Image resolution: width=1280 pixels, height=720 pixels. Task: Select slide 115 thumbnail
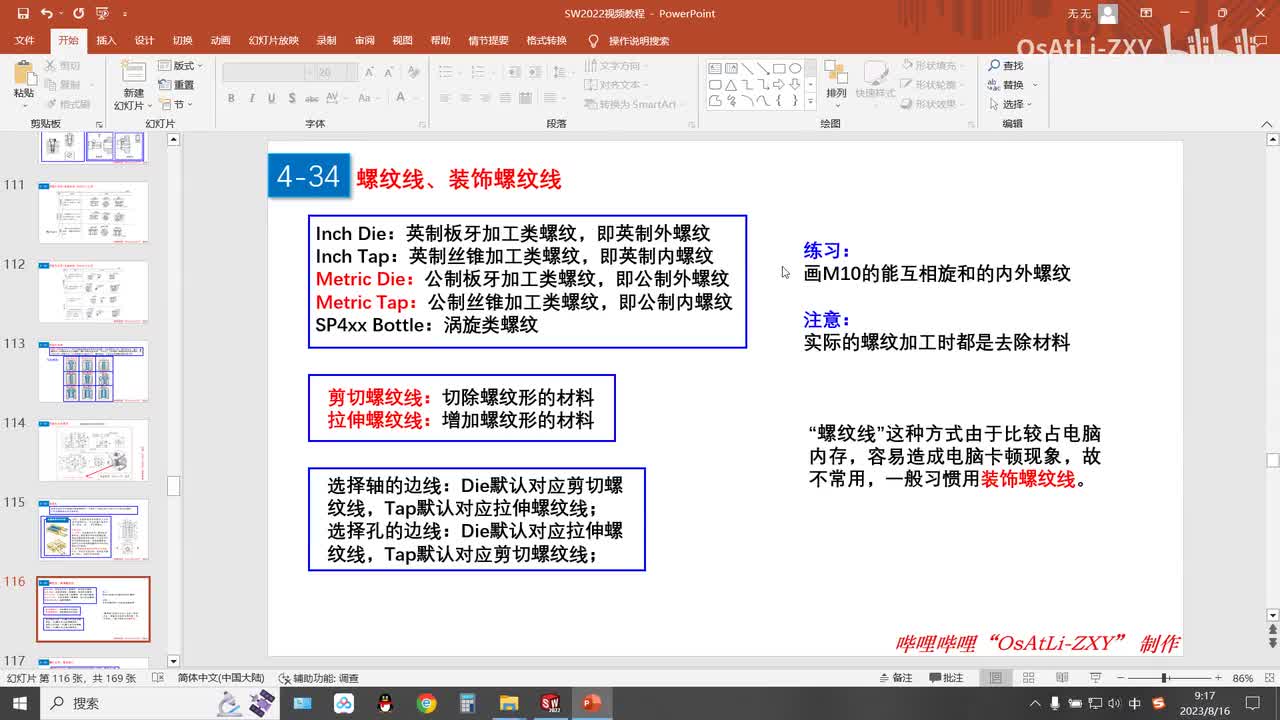coord(93,530)
